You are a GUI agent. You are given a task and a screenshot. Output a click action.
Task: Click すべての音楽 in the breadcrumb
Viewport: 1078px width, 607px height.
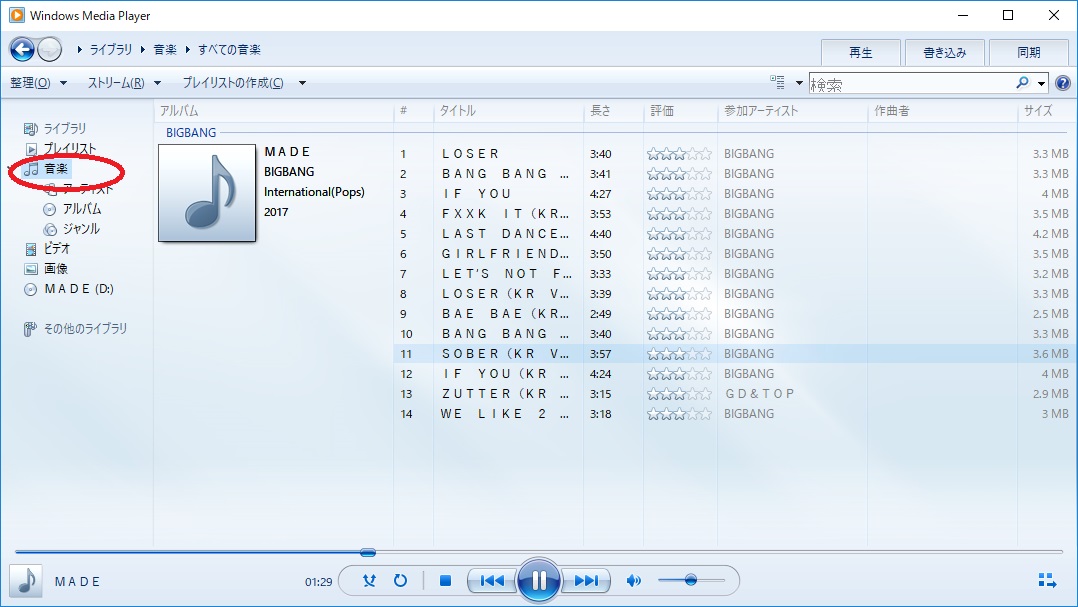pos(230,49)
